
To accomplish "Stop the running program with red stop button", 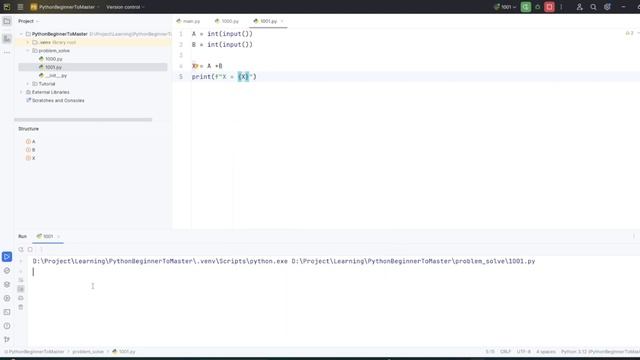I will coord(549,7).
